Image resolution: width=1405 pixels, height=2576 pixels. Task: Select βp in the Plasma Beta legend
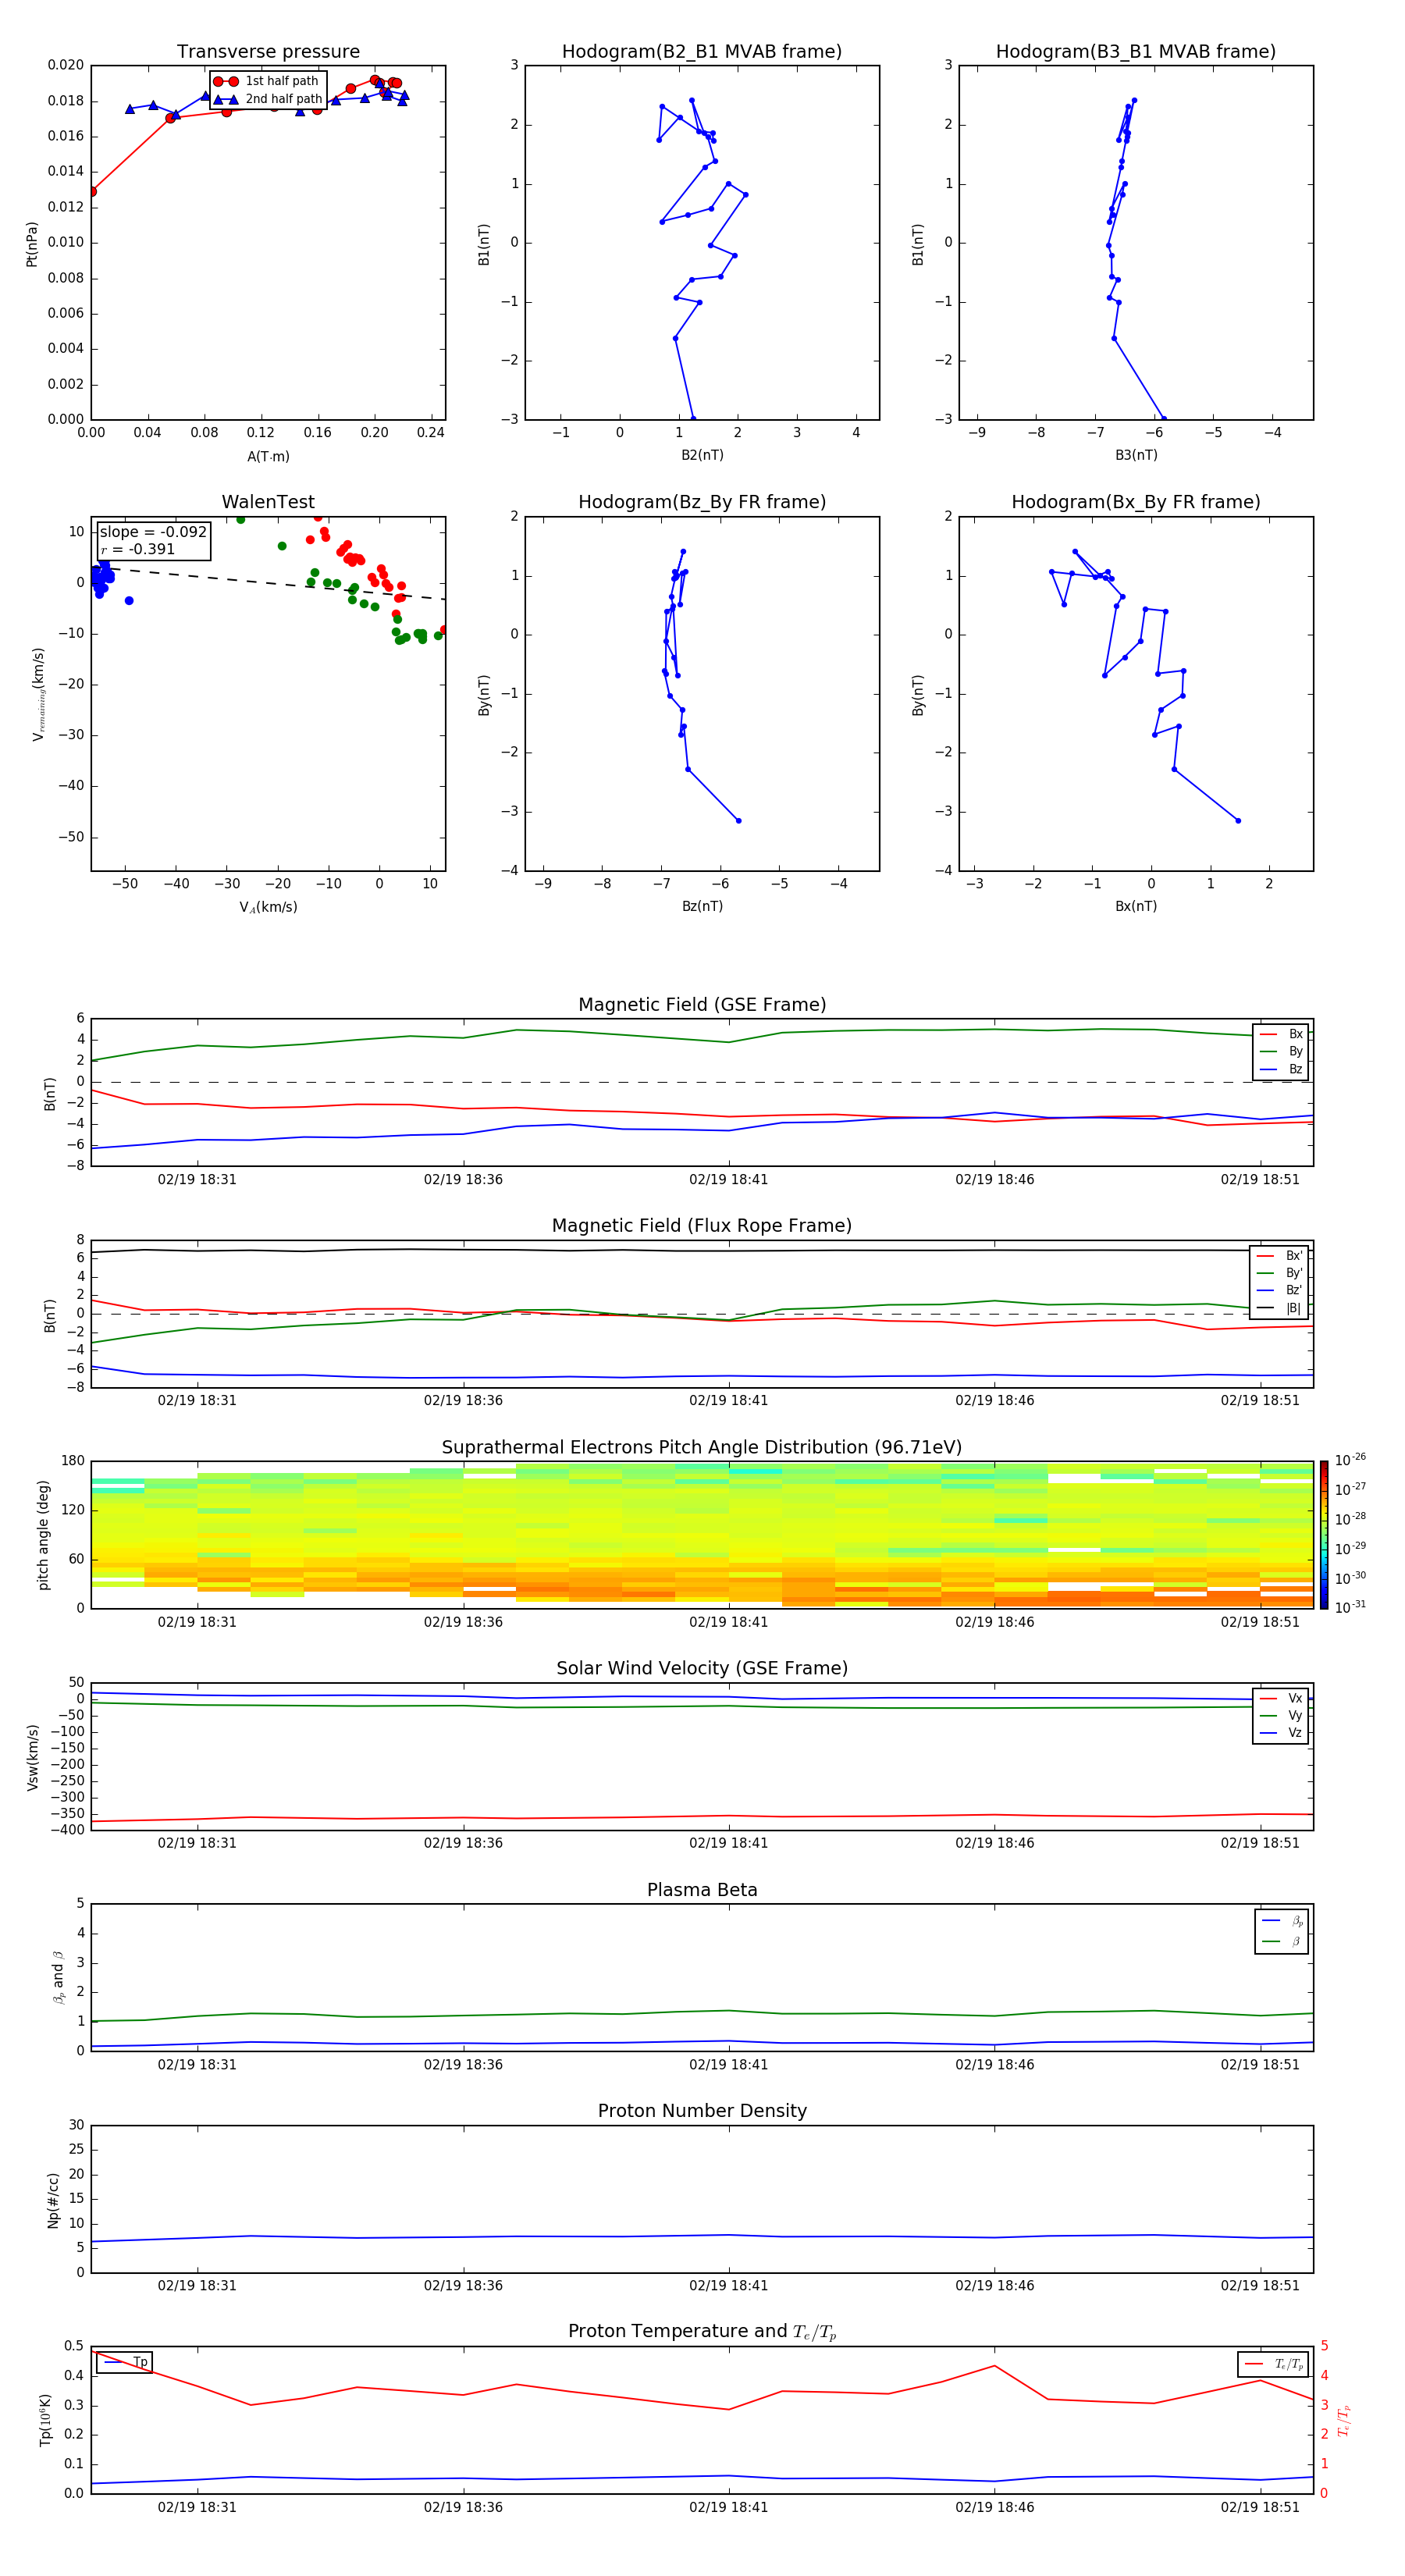coord(1282,1921)
